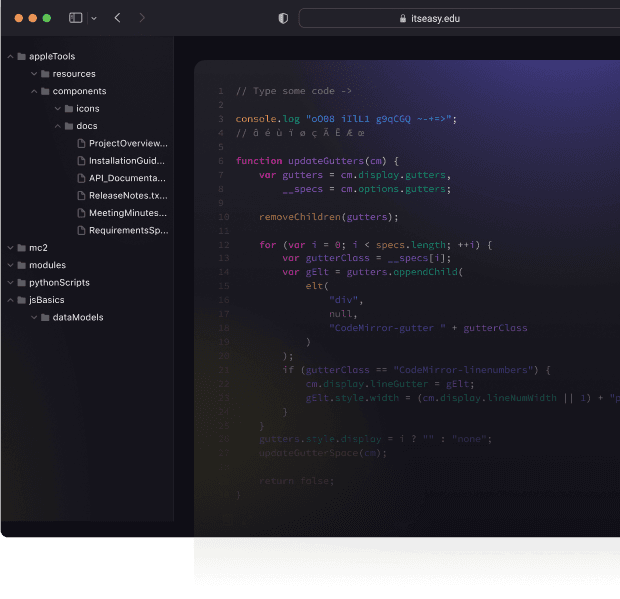Expand the resources folder chevron
This screenshot has height=599, width=620.
pos(34,74)
